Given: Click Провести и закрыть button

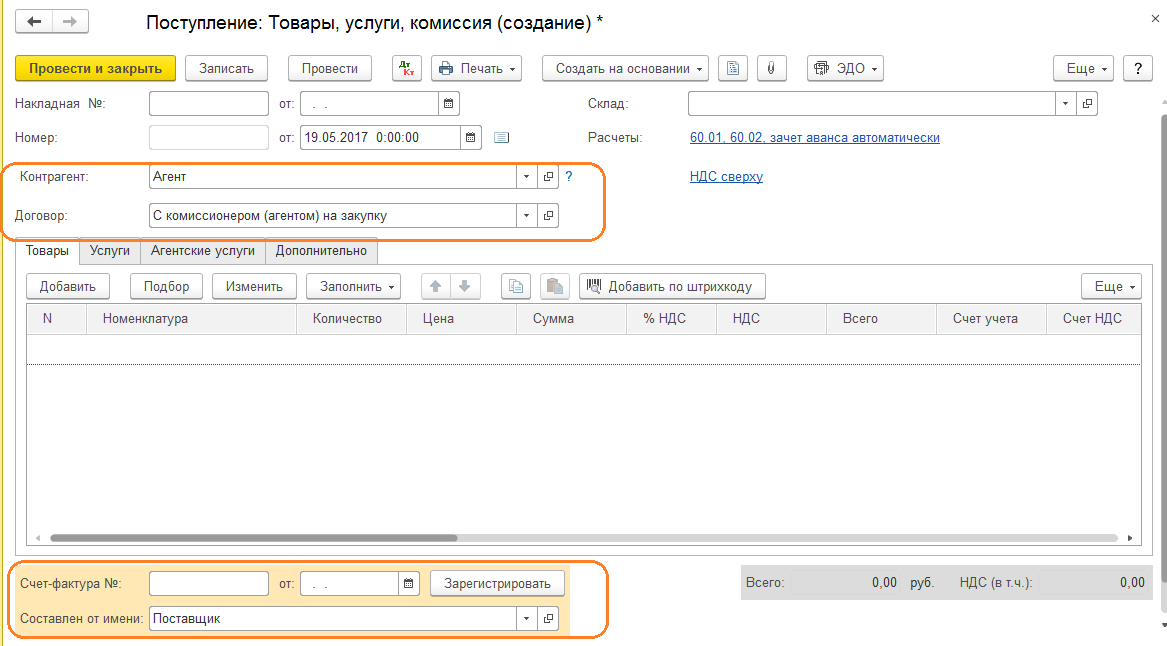Looking at the screenshot, I should pyautogui.click(x=95, y=68).
